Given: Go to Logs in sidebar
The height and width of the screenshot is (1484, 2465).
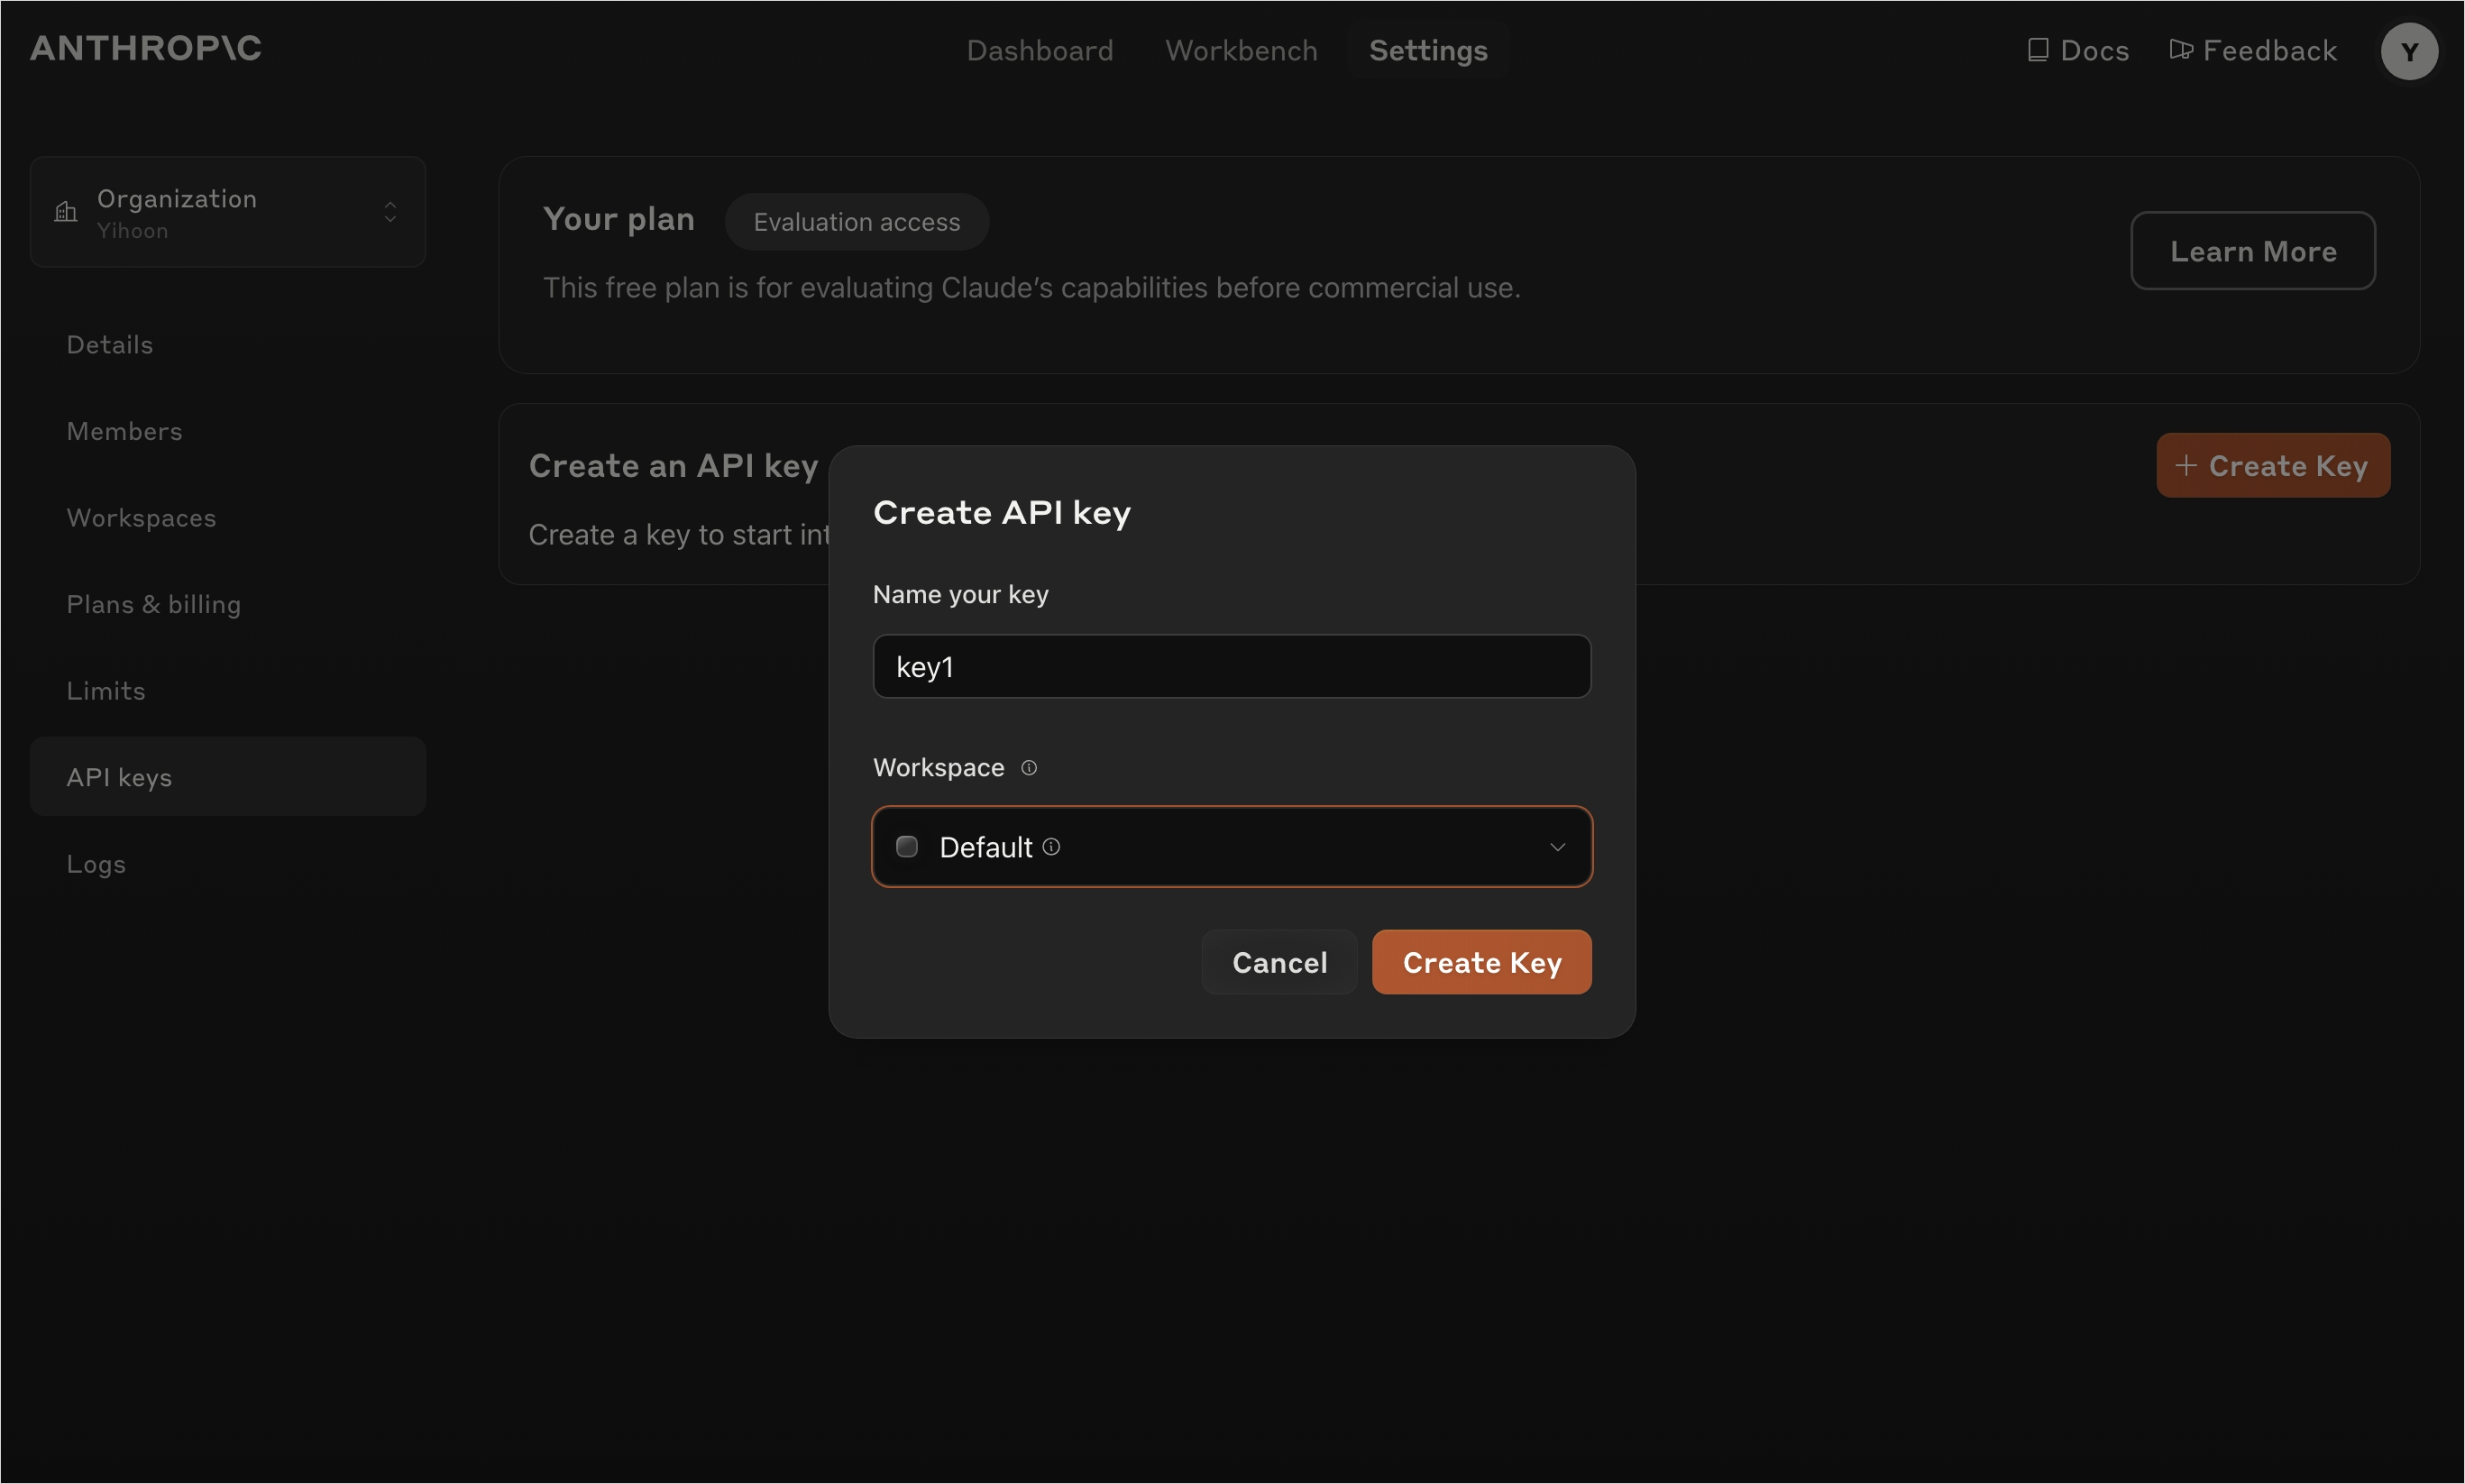Looking at the screenshot, I should tap(96, 864).
